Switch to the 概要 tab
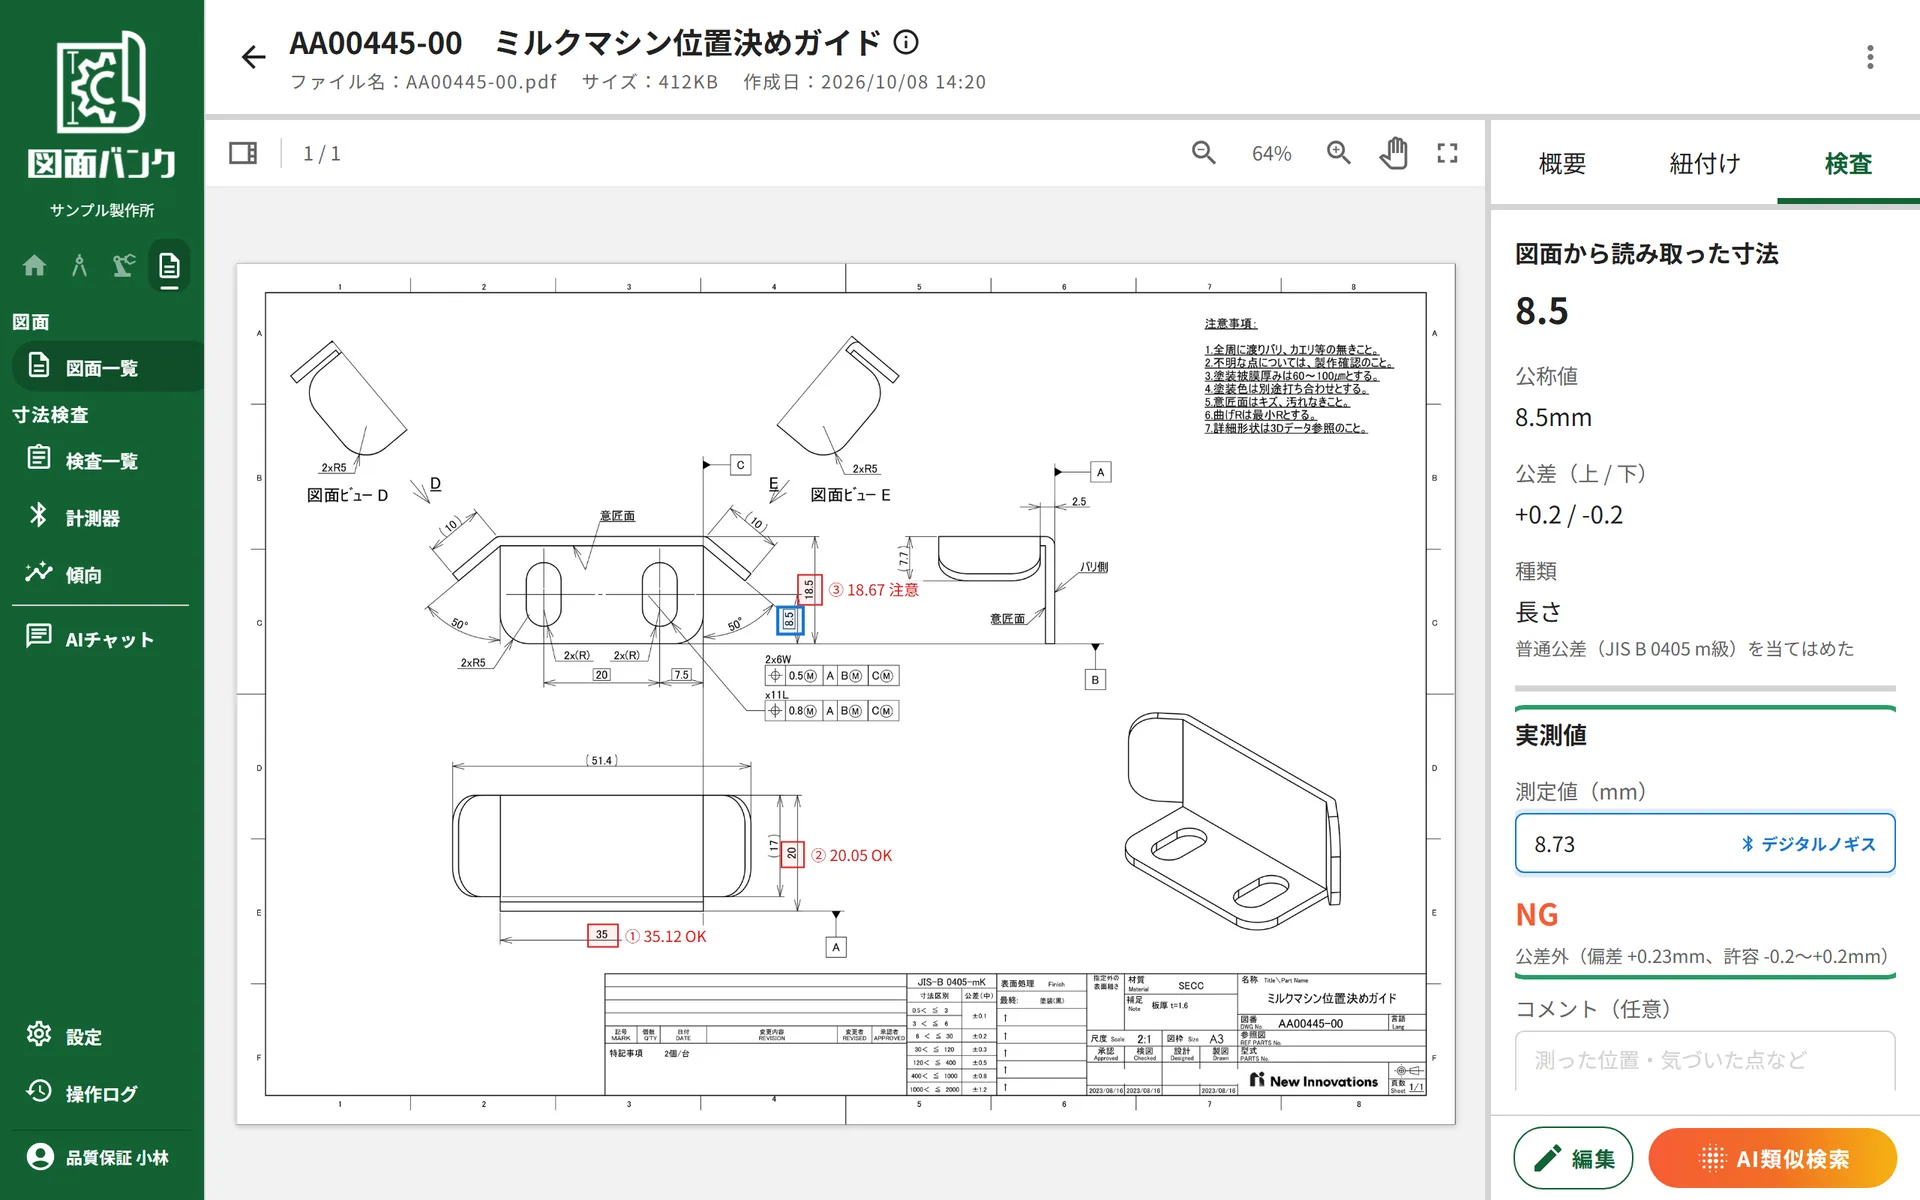 [1562, 163]
